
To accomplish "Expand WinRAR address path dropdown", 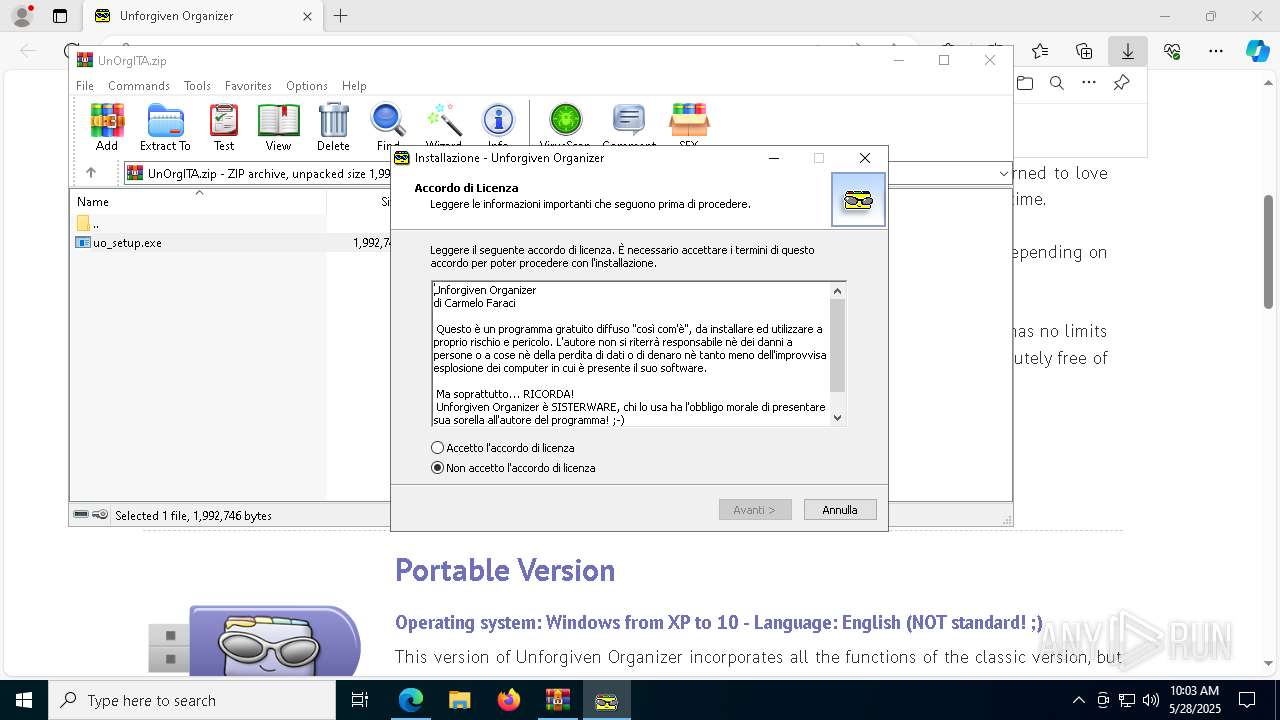I will (x=1003, y=174).
